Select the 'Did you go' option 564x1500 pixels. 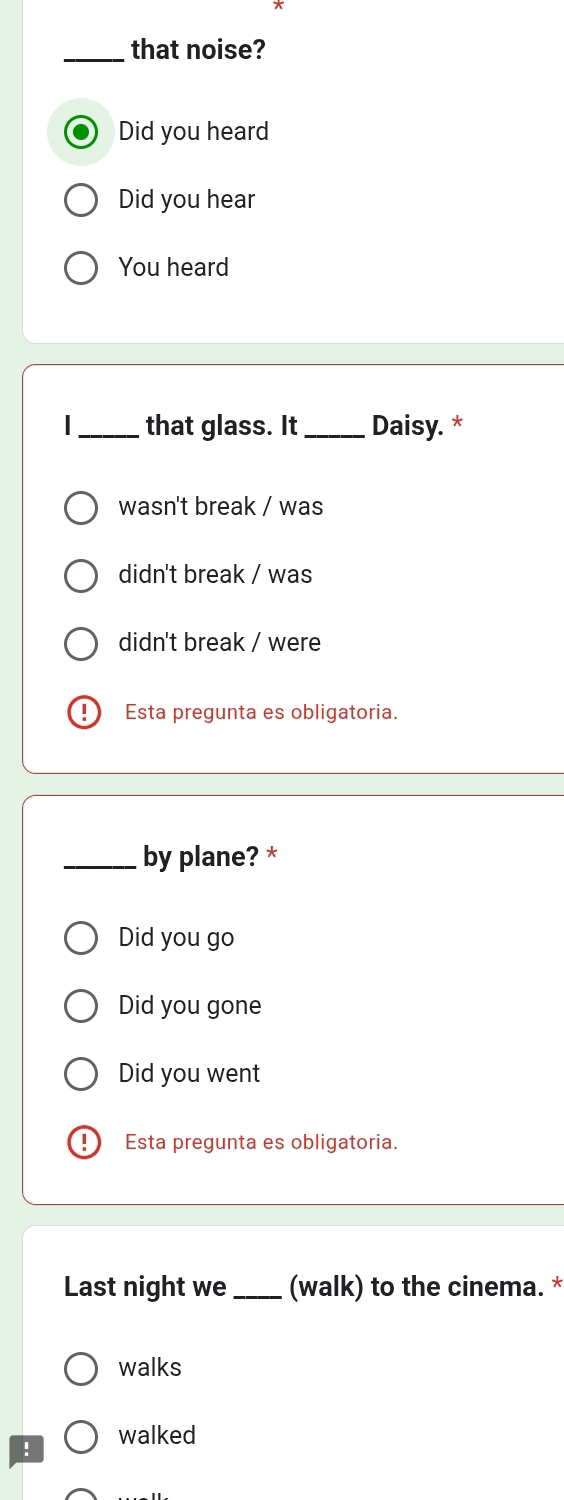pyautogui.click(x=81, y=938)
